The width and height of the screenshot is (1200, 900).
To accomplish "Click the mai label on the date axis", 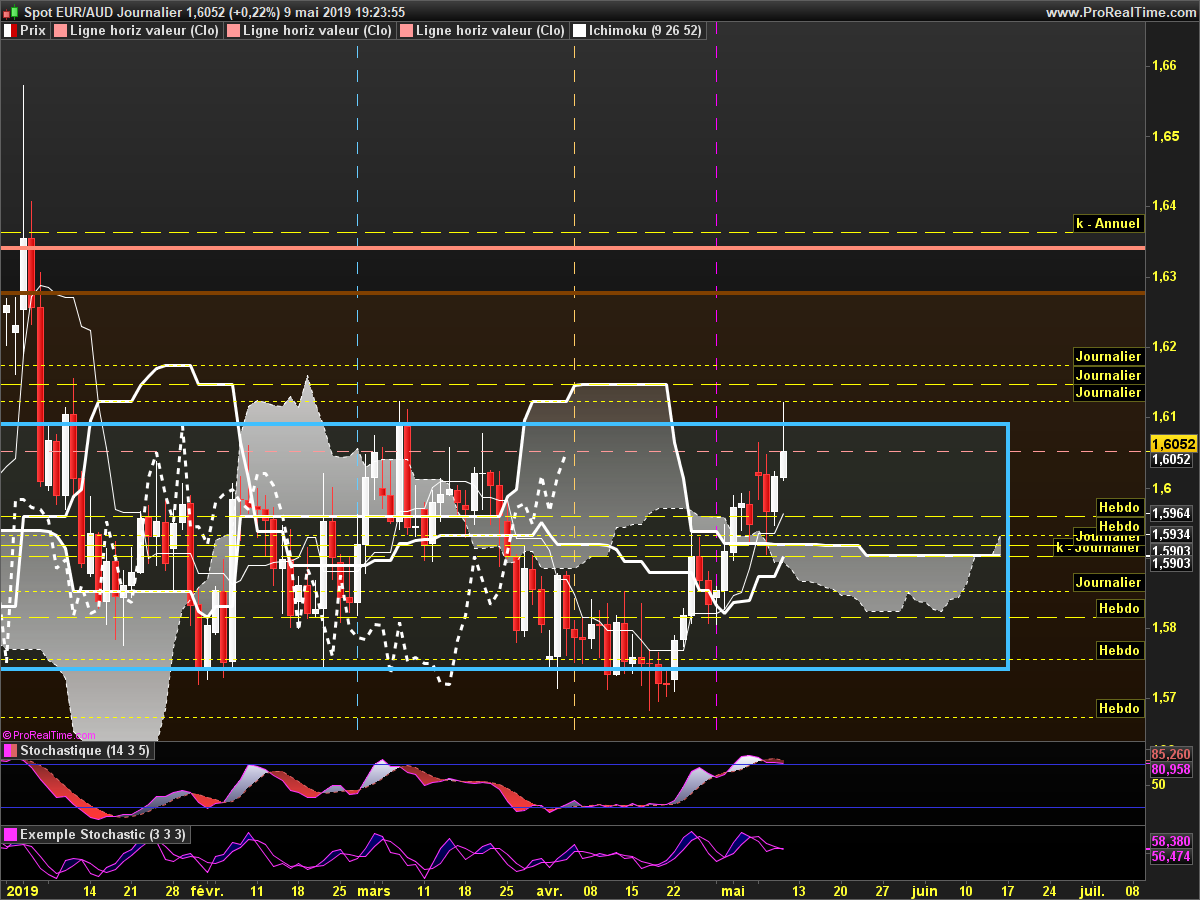I will 732,890.
